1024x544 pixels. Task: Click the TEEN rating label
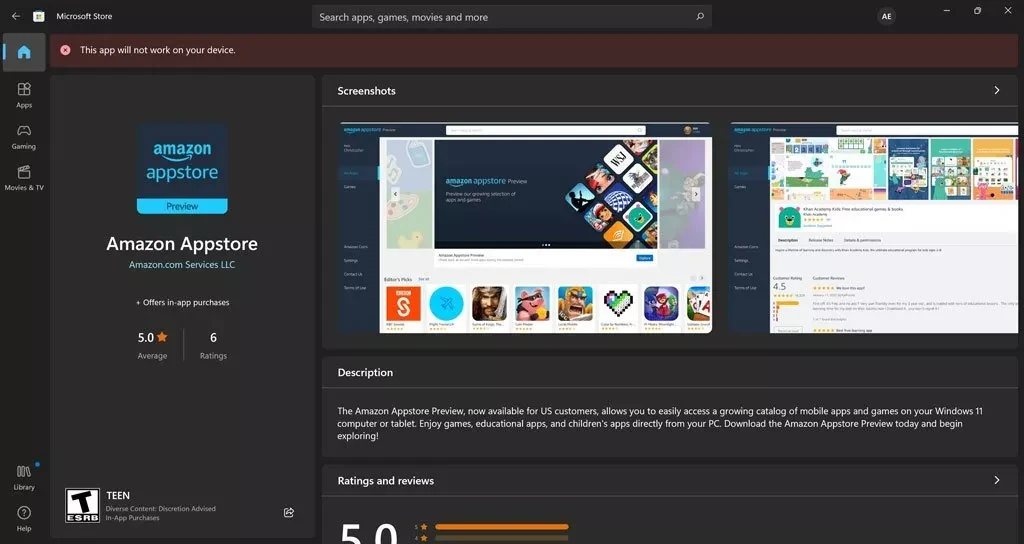coord(118,496)
